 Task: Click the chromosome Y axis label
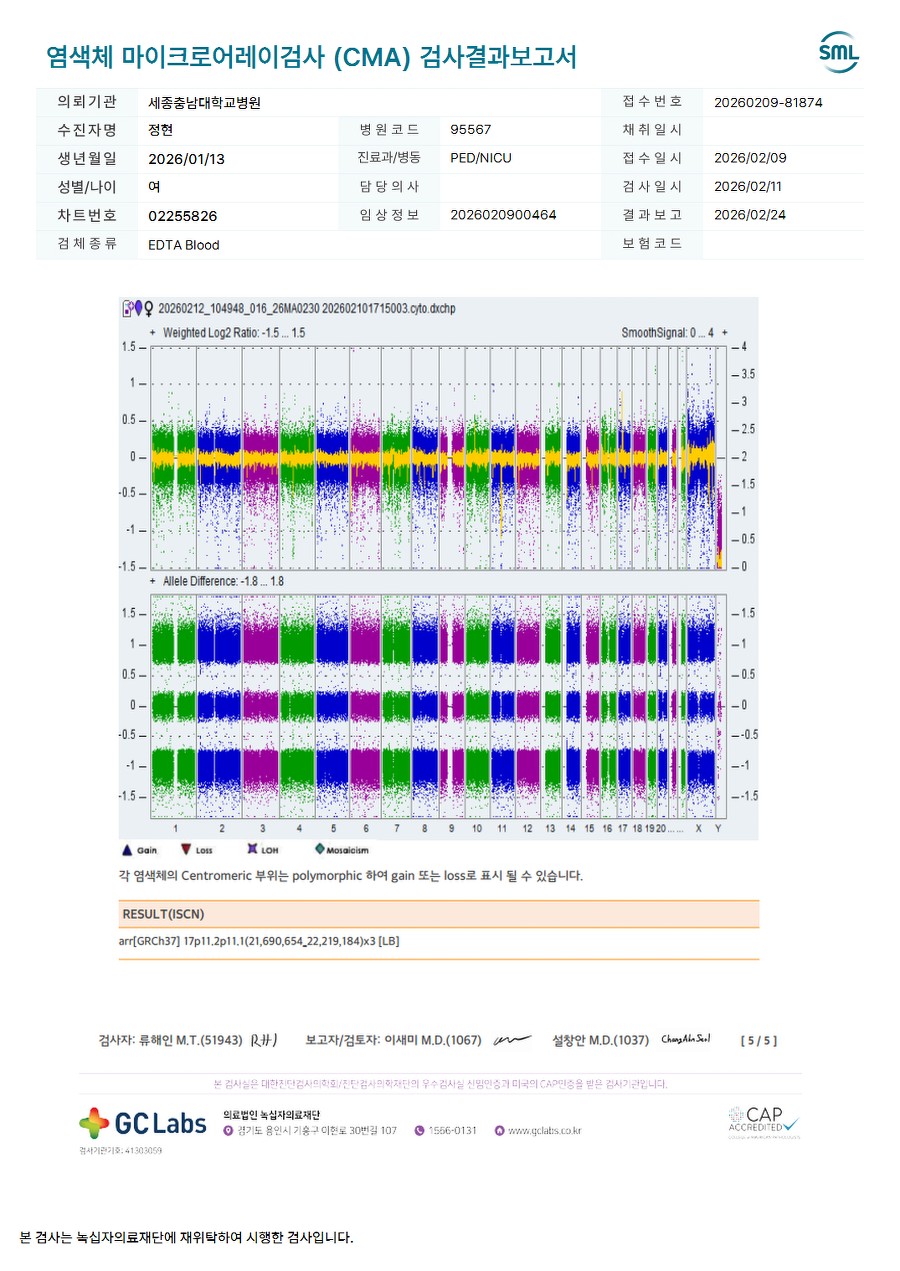pos(718,829)
